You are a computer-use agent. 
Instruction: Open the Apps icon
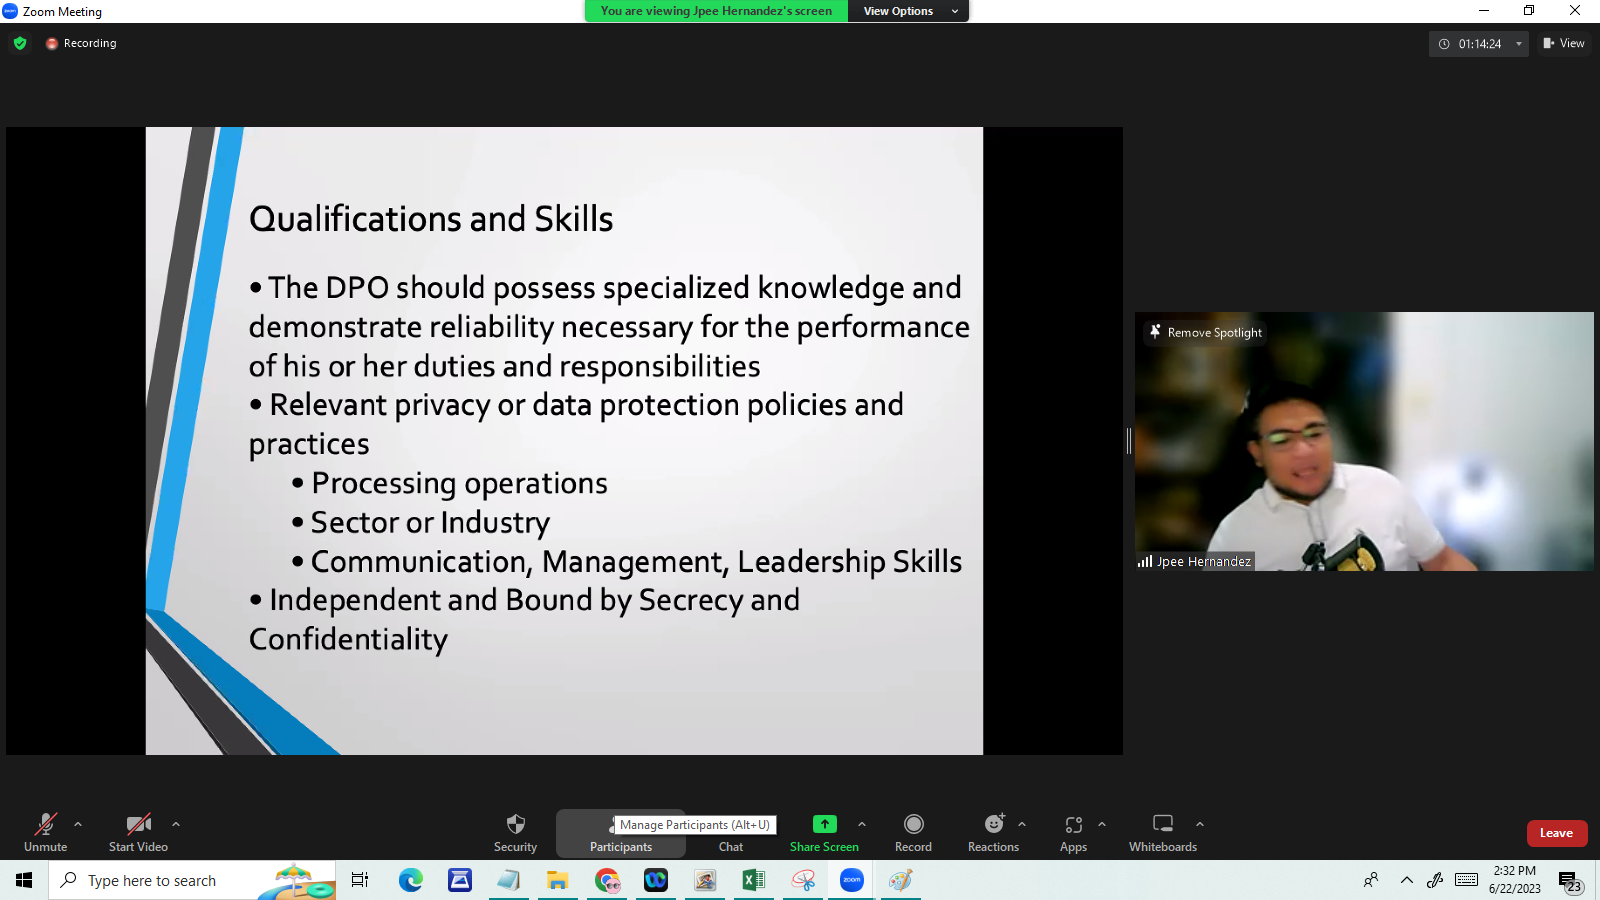(x=1074, y=824)
